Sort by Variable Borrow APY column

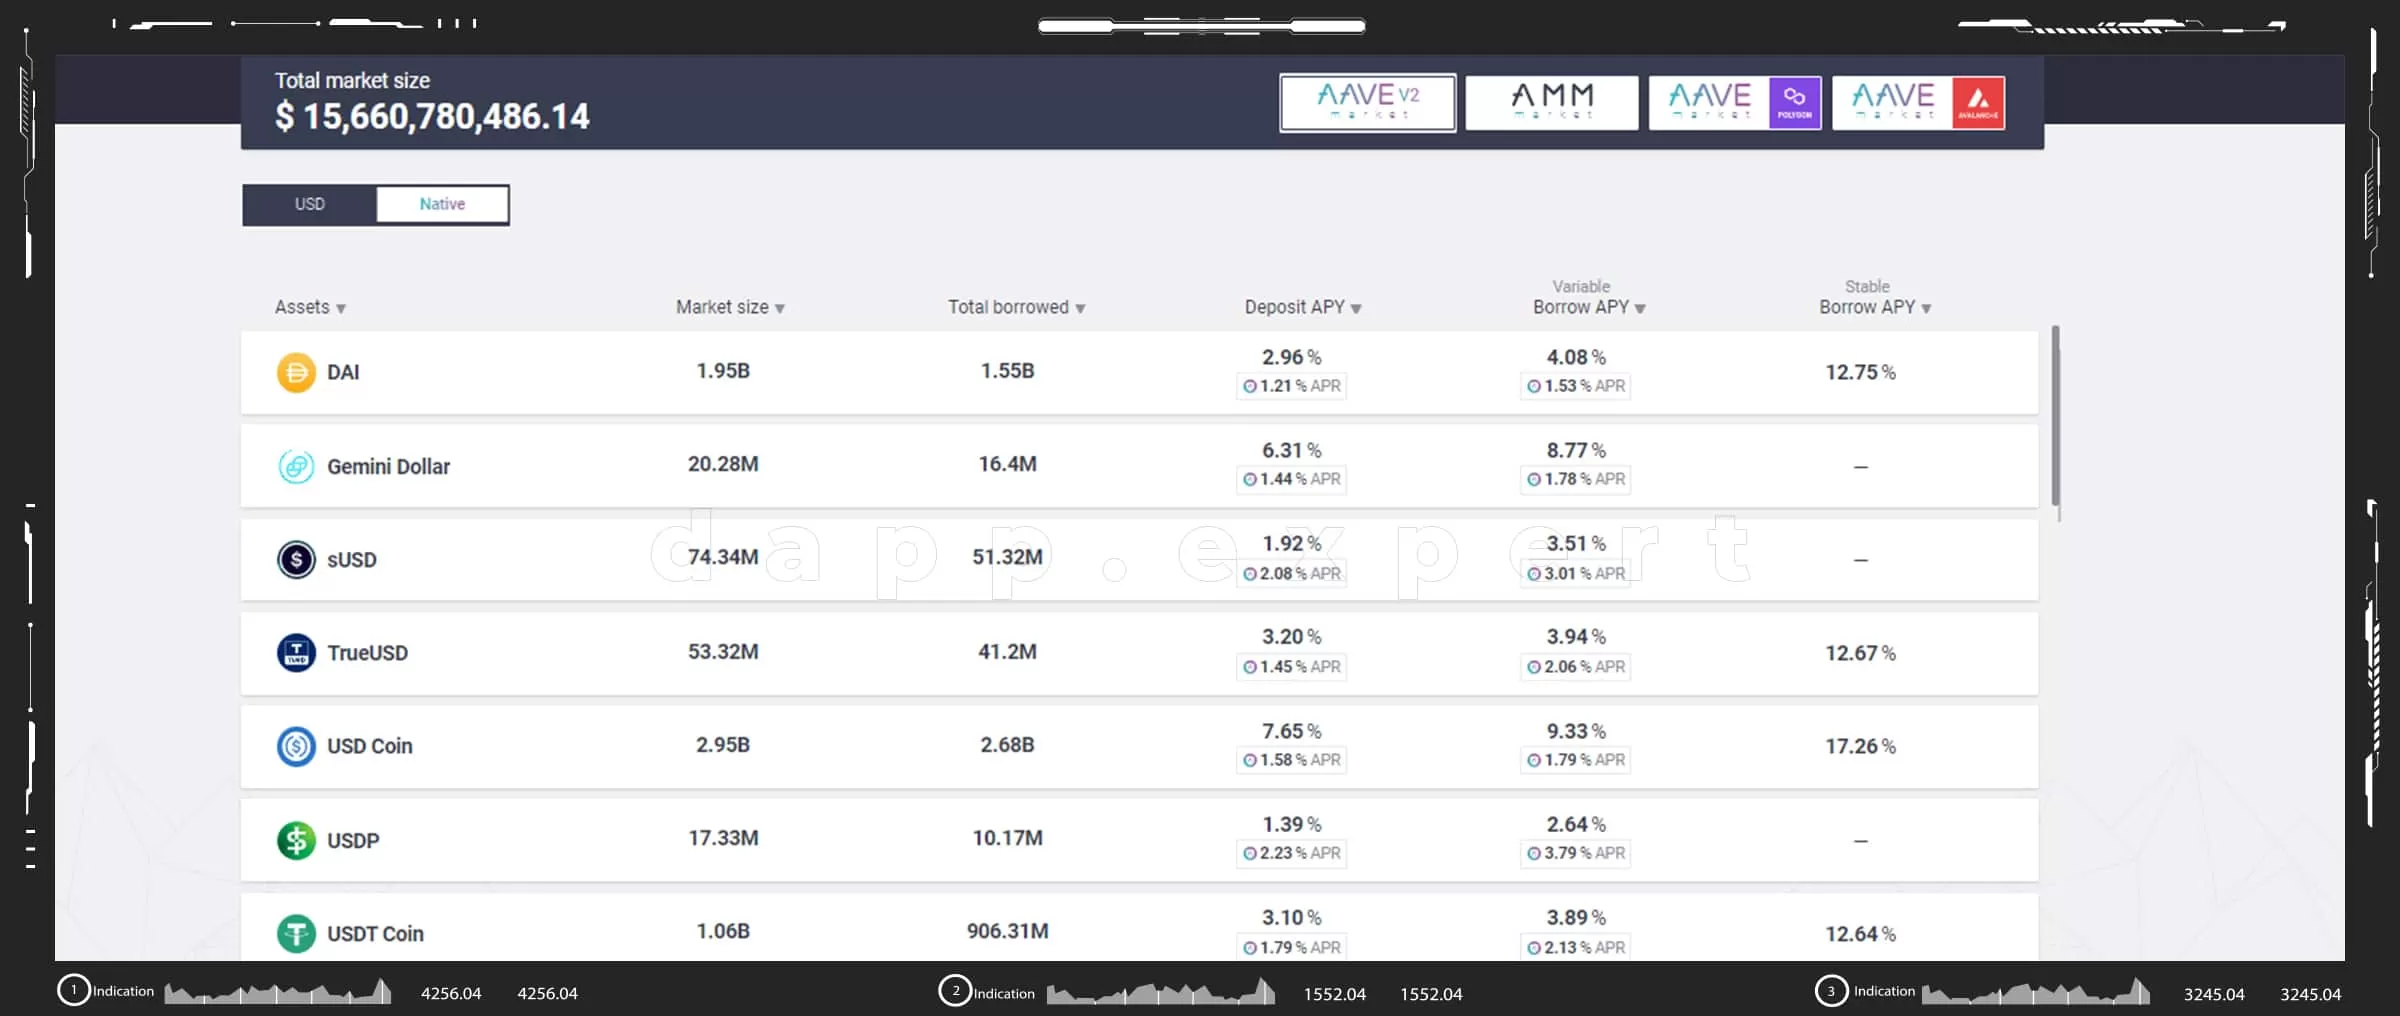[1589, 298]
